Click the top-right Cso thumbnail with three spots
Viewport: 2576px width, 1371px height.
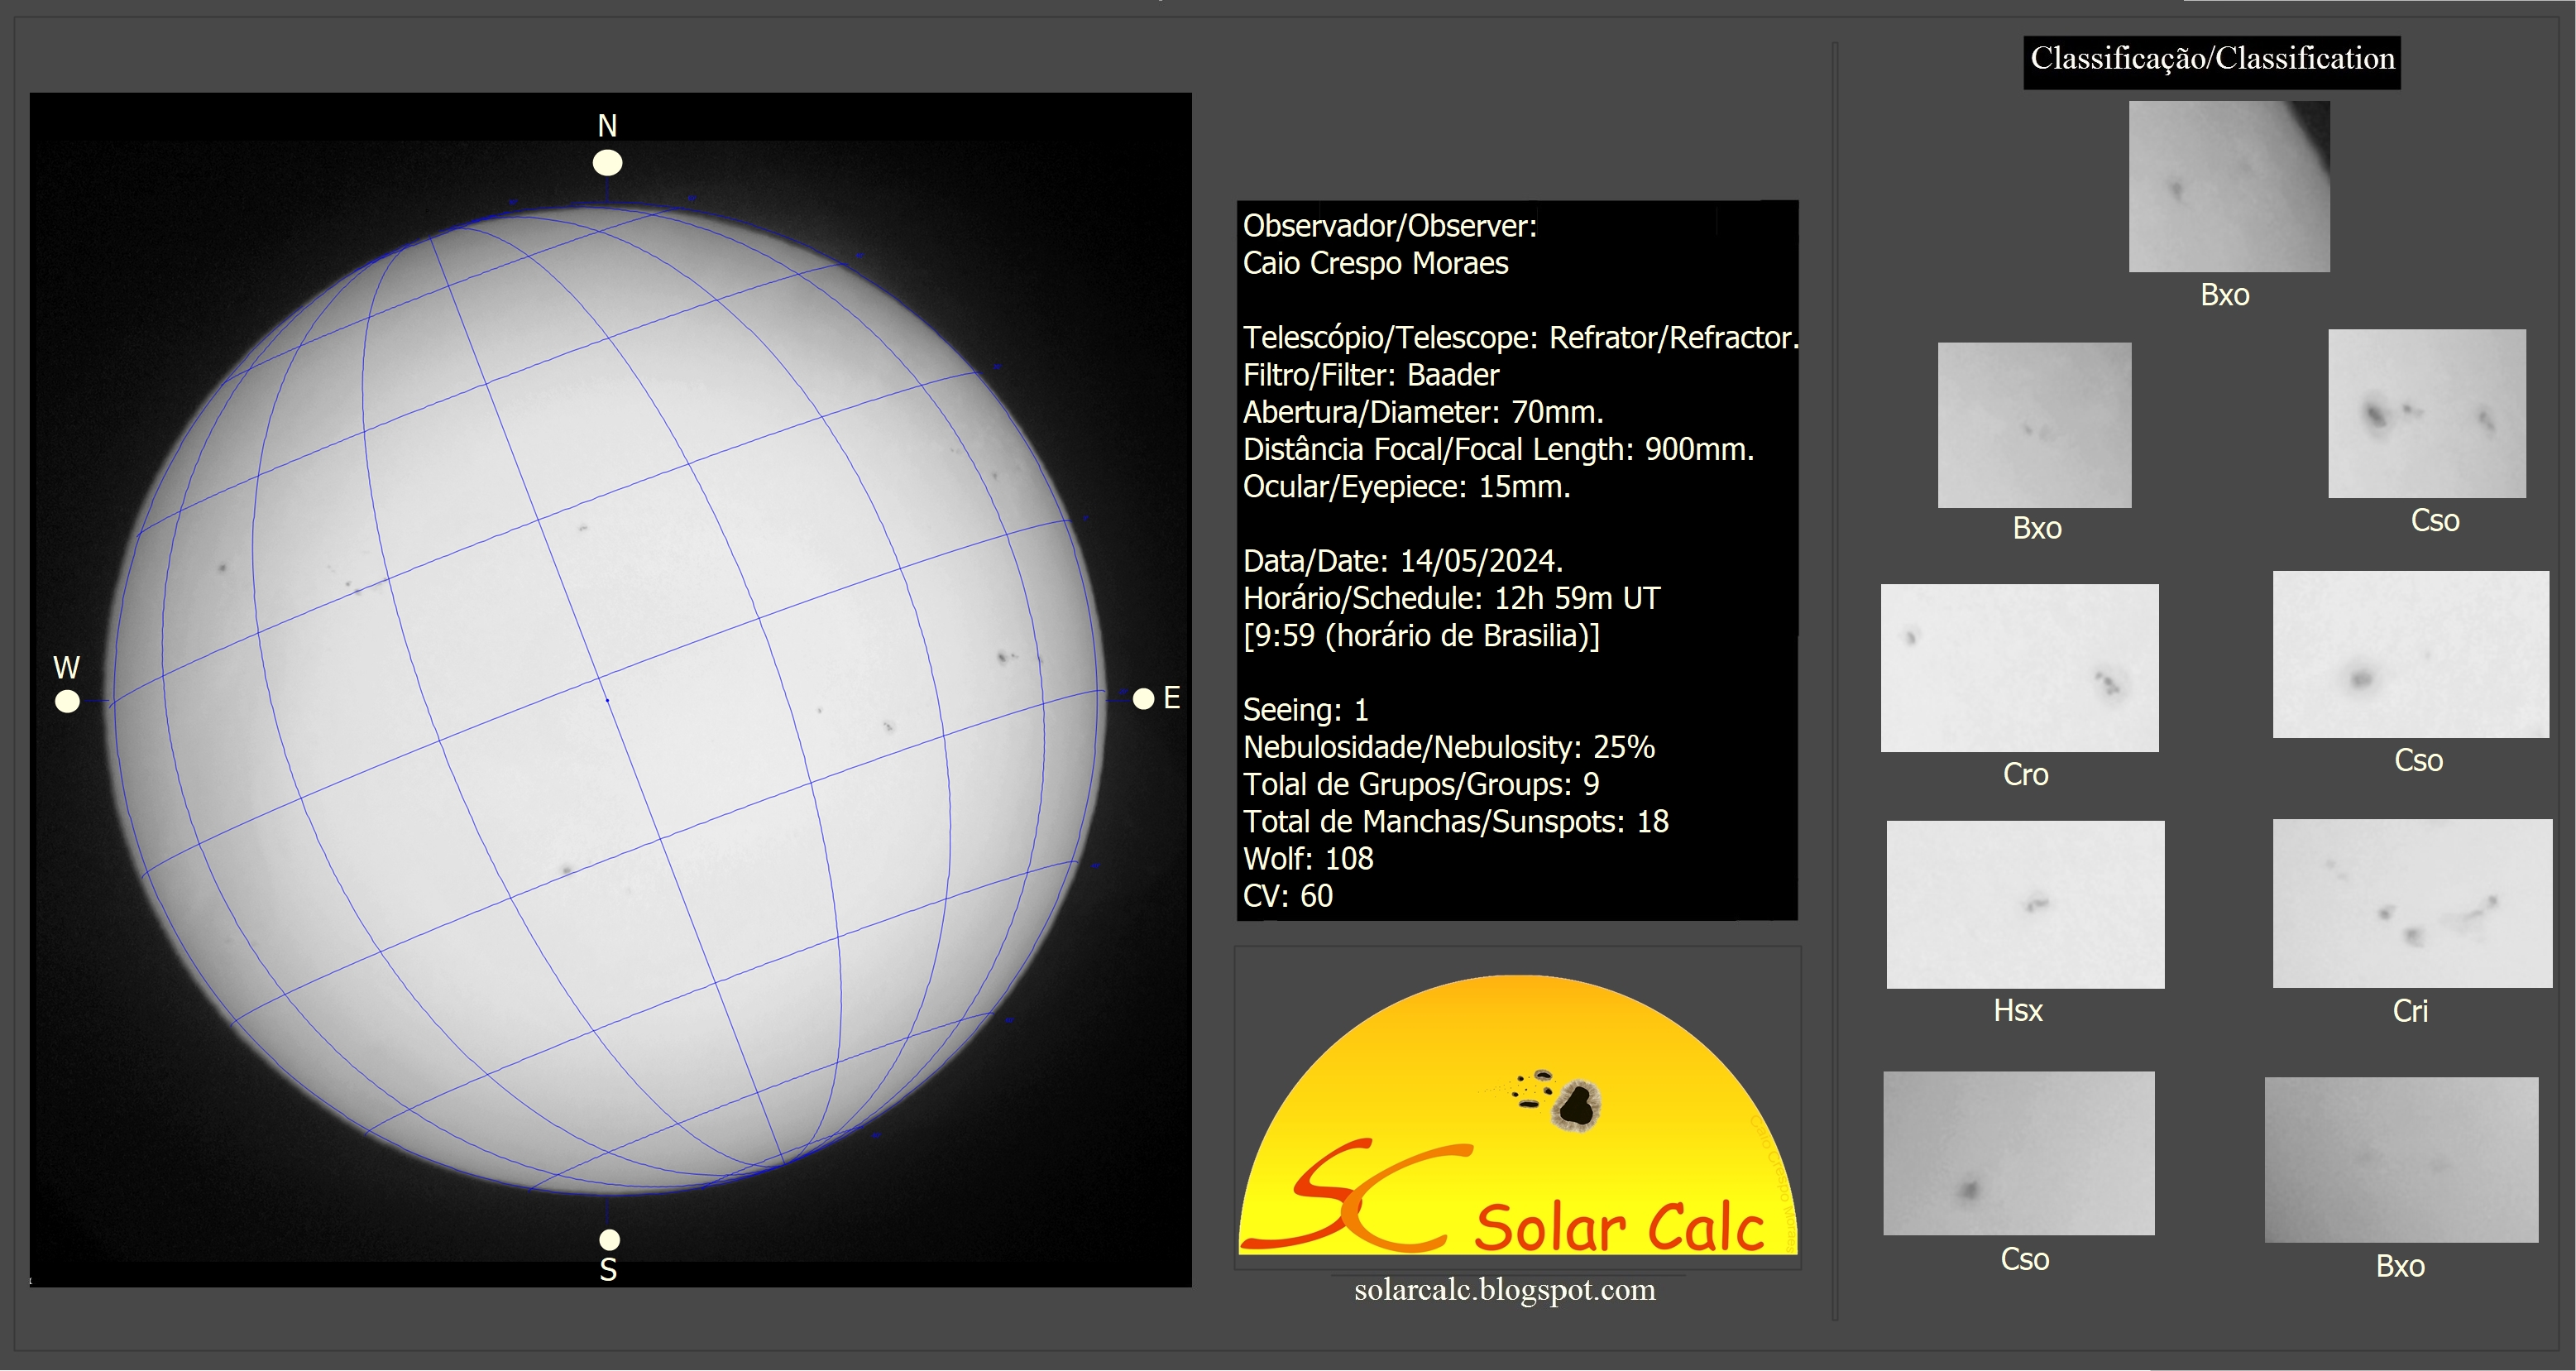[x=2426, y=413]
